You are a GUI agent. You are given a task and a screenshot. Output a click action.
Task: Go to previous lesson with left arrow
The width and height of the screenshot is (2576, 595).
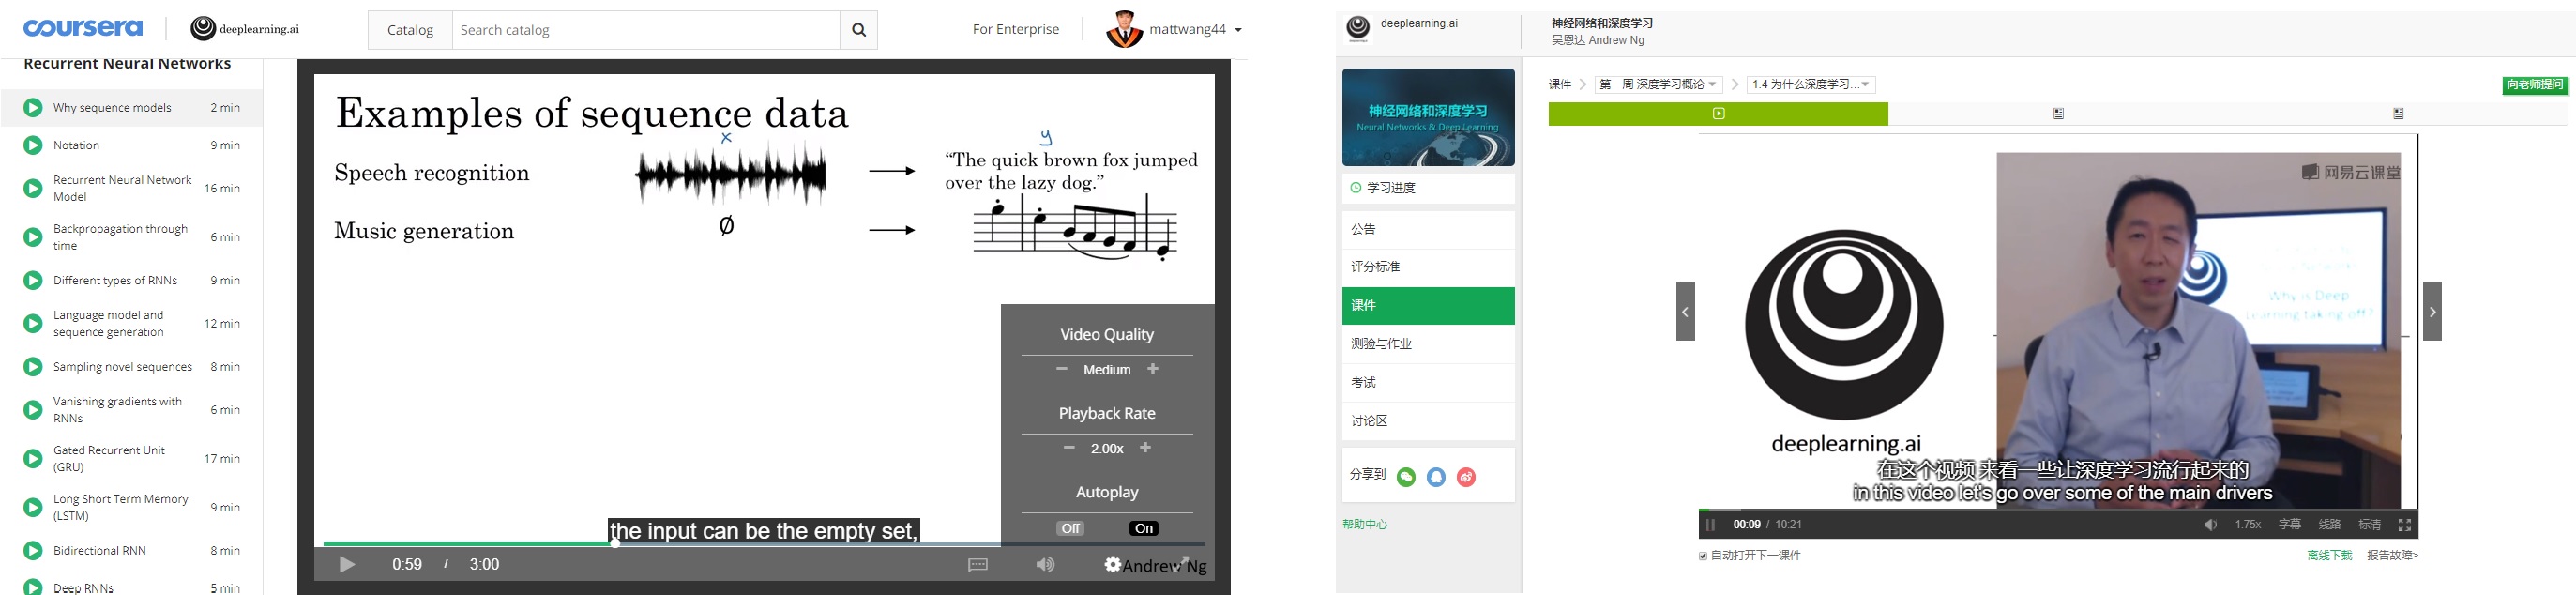pyautogui.click(x=1685, y=312)
